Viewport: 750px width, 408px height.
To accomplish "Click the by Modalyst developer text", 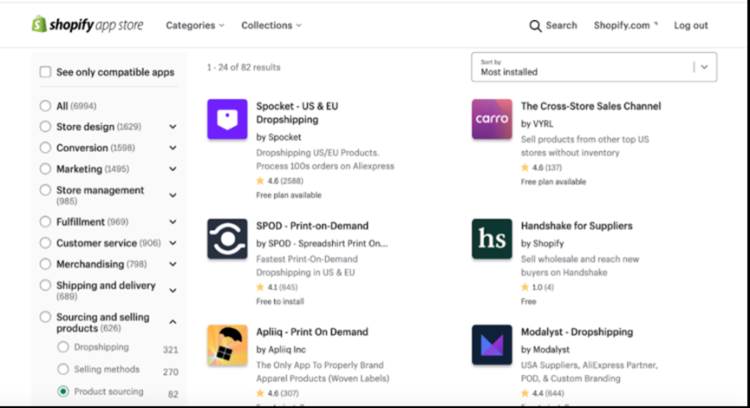I will point(545,350).
